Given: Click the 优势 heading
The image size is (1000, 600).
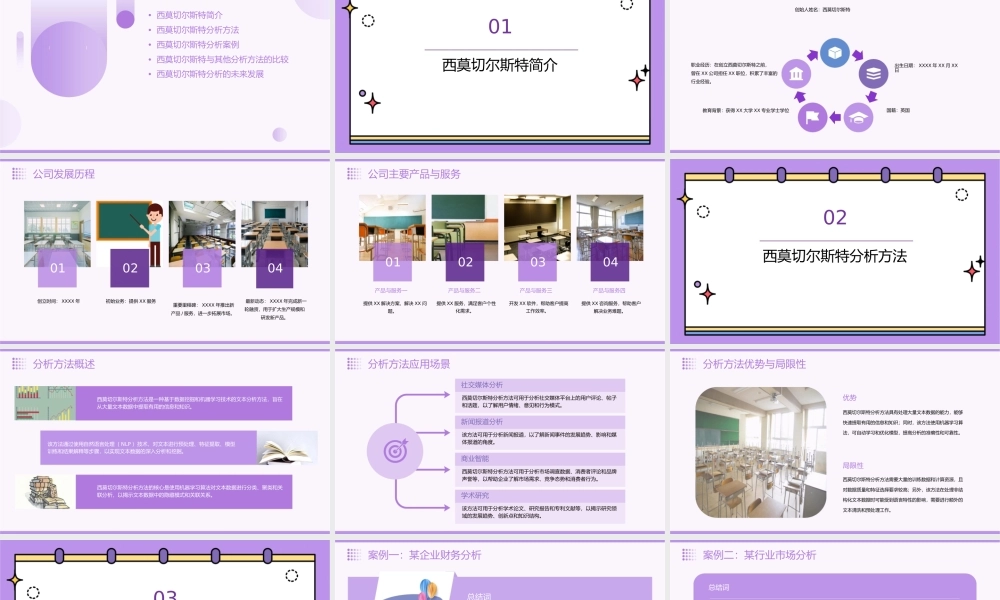Looking at the screenshot, I should [849, 397].
